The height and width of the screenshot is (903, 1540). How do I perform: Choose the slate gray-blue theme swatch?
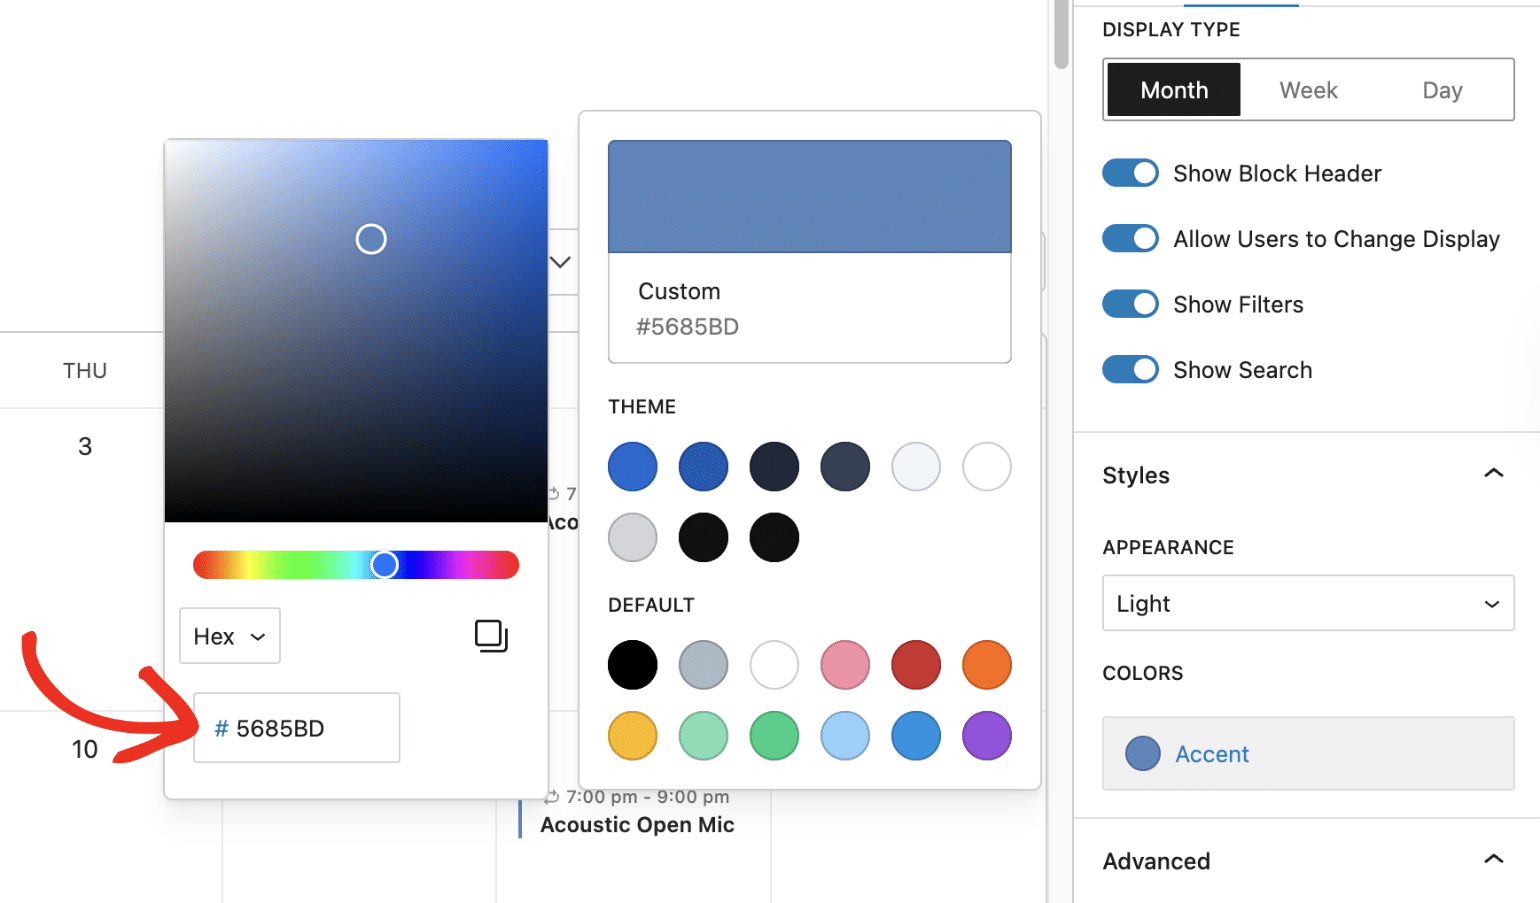(x=845, y=467)
